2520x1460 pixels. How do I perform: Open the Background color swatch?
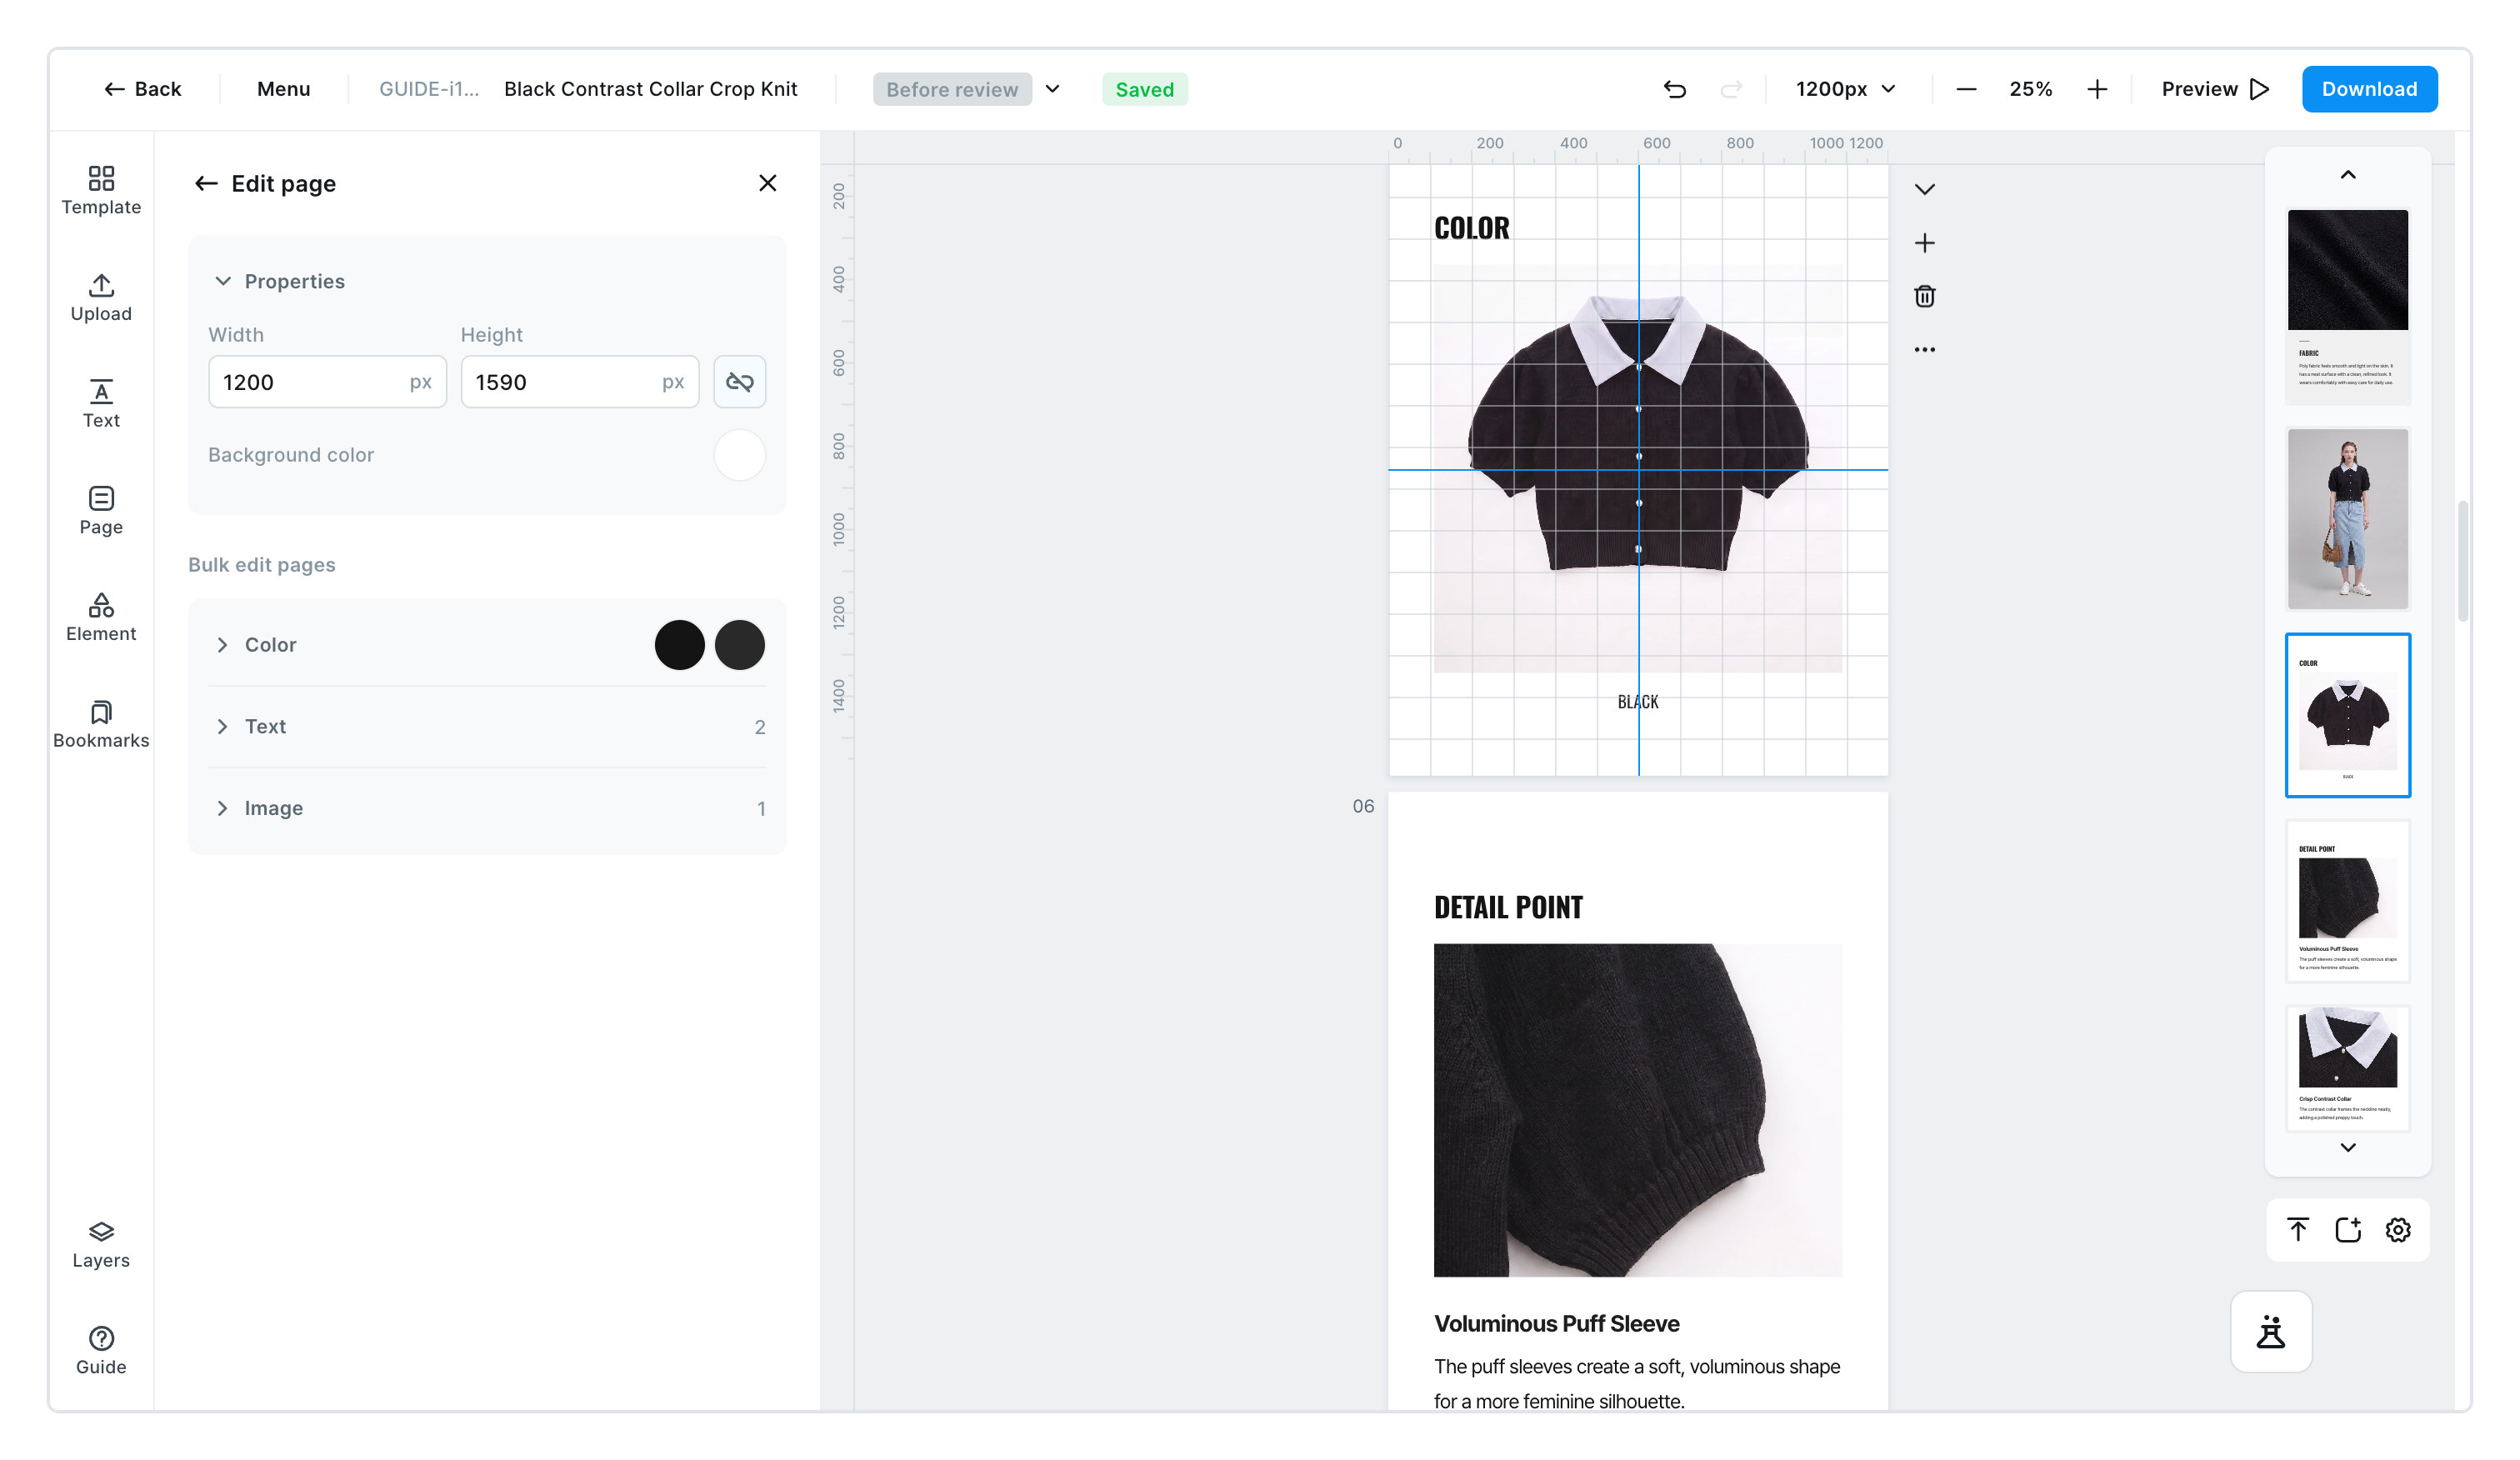click(x=740, y=455)
